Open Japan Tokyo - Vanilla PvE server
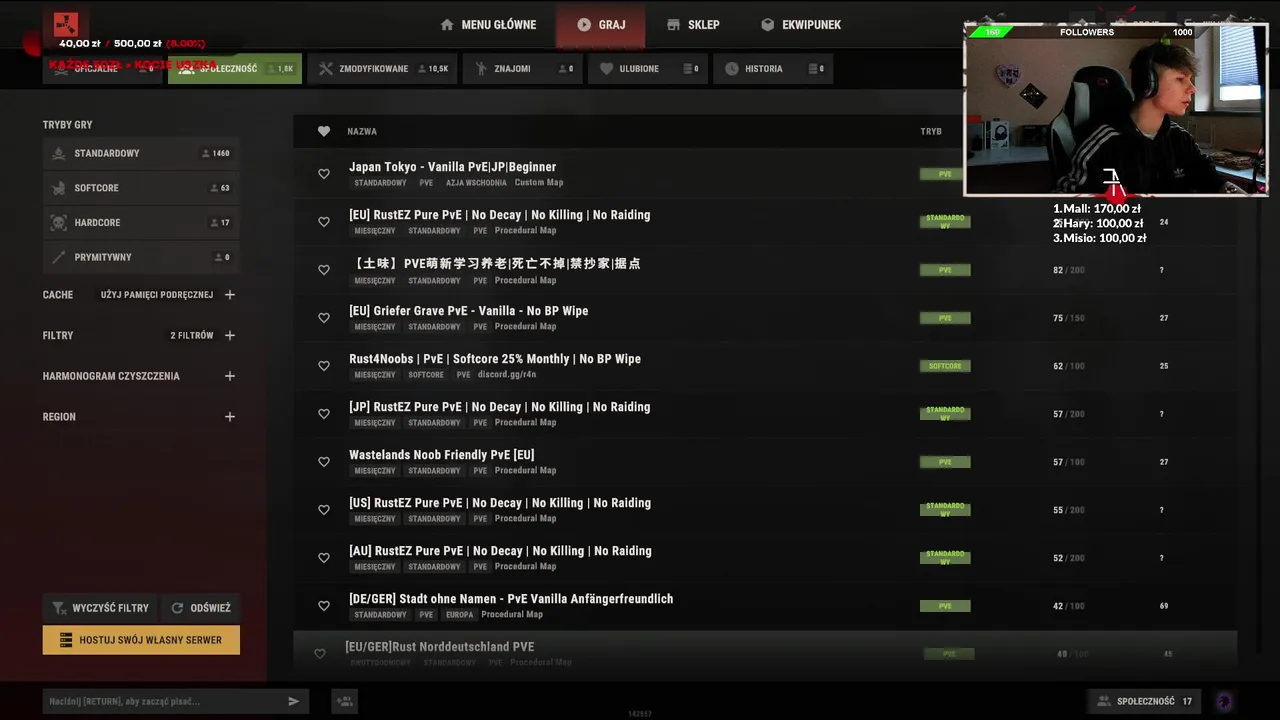The width and height of the screenshot is (1280, 720). (765, 174)
